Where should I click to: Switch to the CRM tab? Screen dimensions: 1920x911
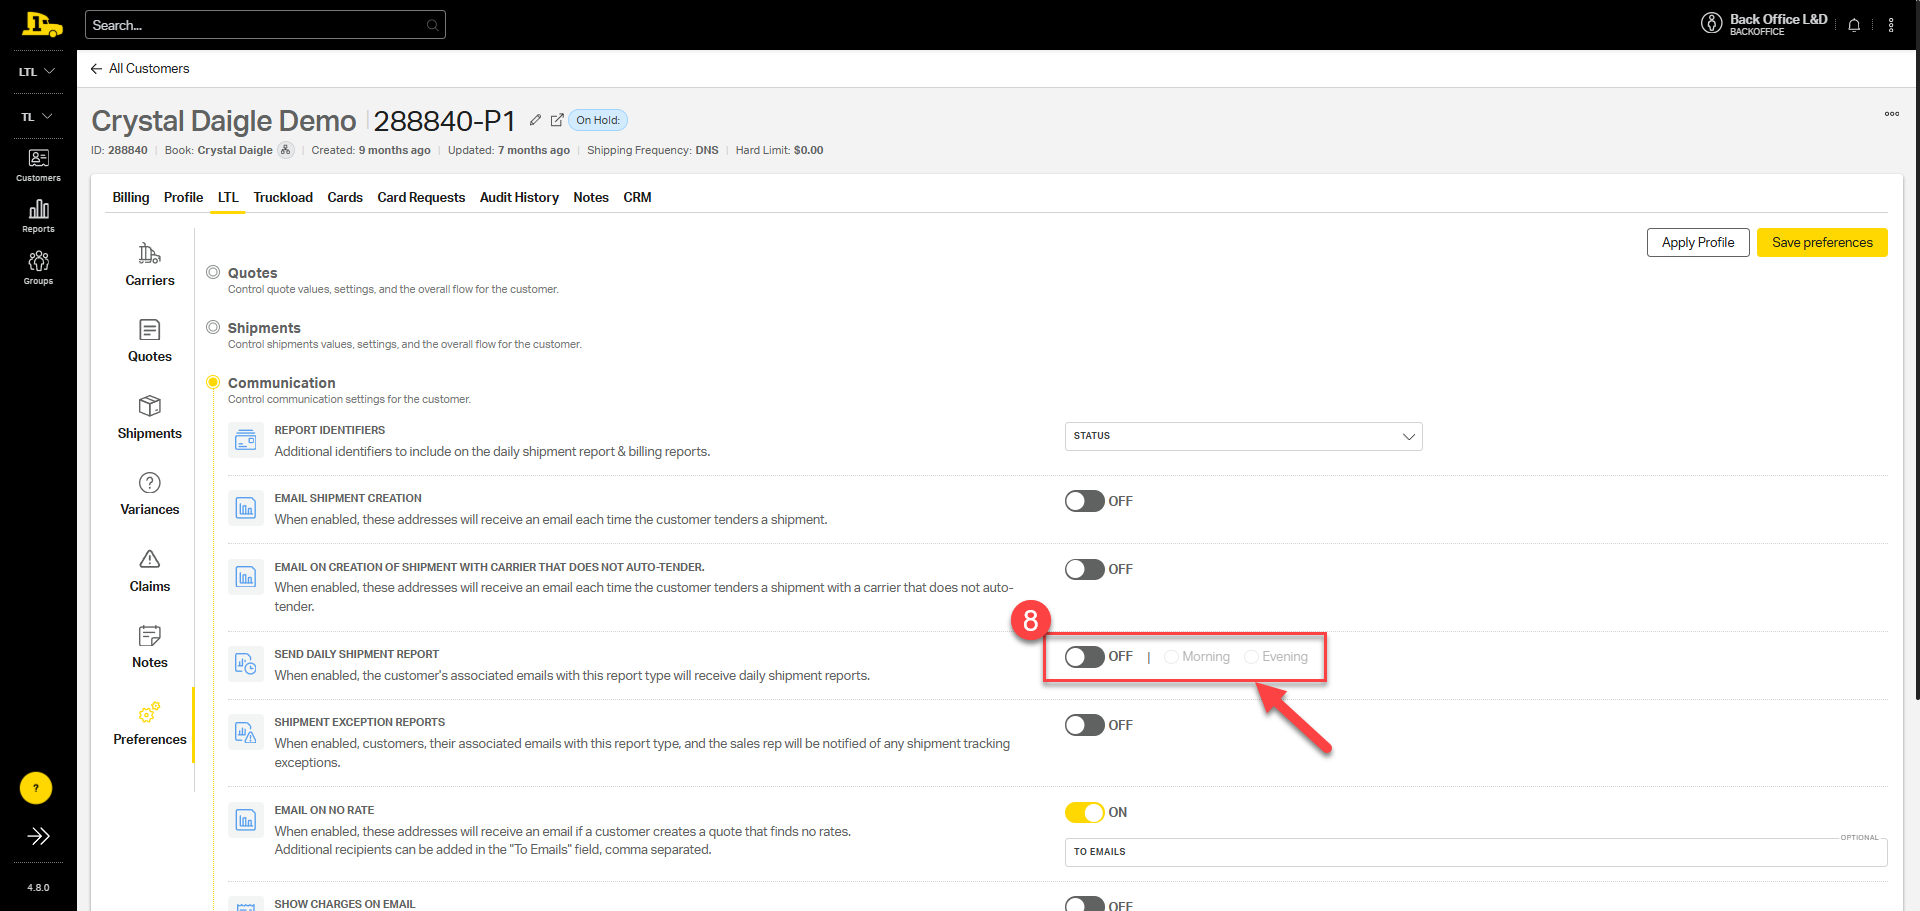637,197
